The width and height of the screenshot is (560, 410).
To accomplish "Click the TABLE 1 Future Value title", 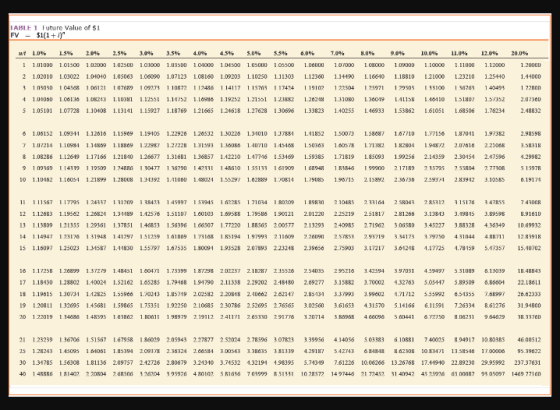I will [55, 28].
